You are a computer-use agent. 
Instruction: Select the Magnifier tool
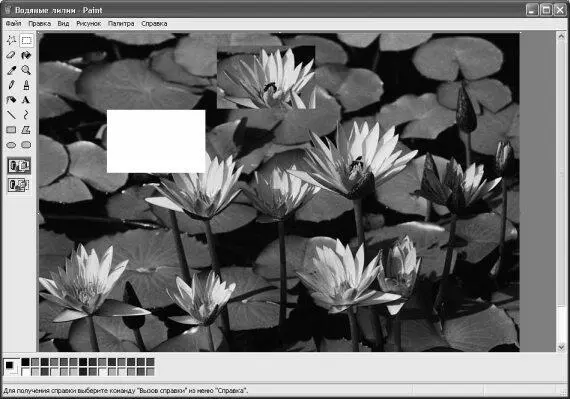pyautogui.click(x=26, y=70)
